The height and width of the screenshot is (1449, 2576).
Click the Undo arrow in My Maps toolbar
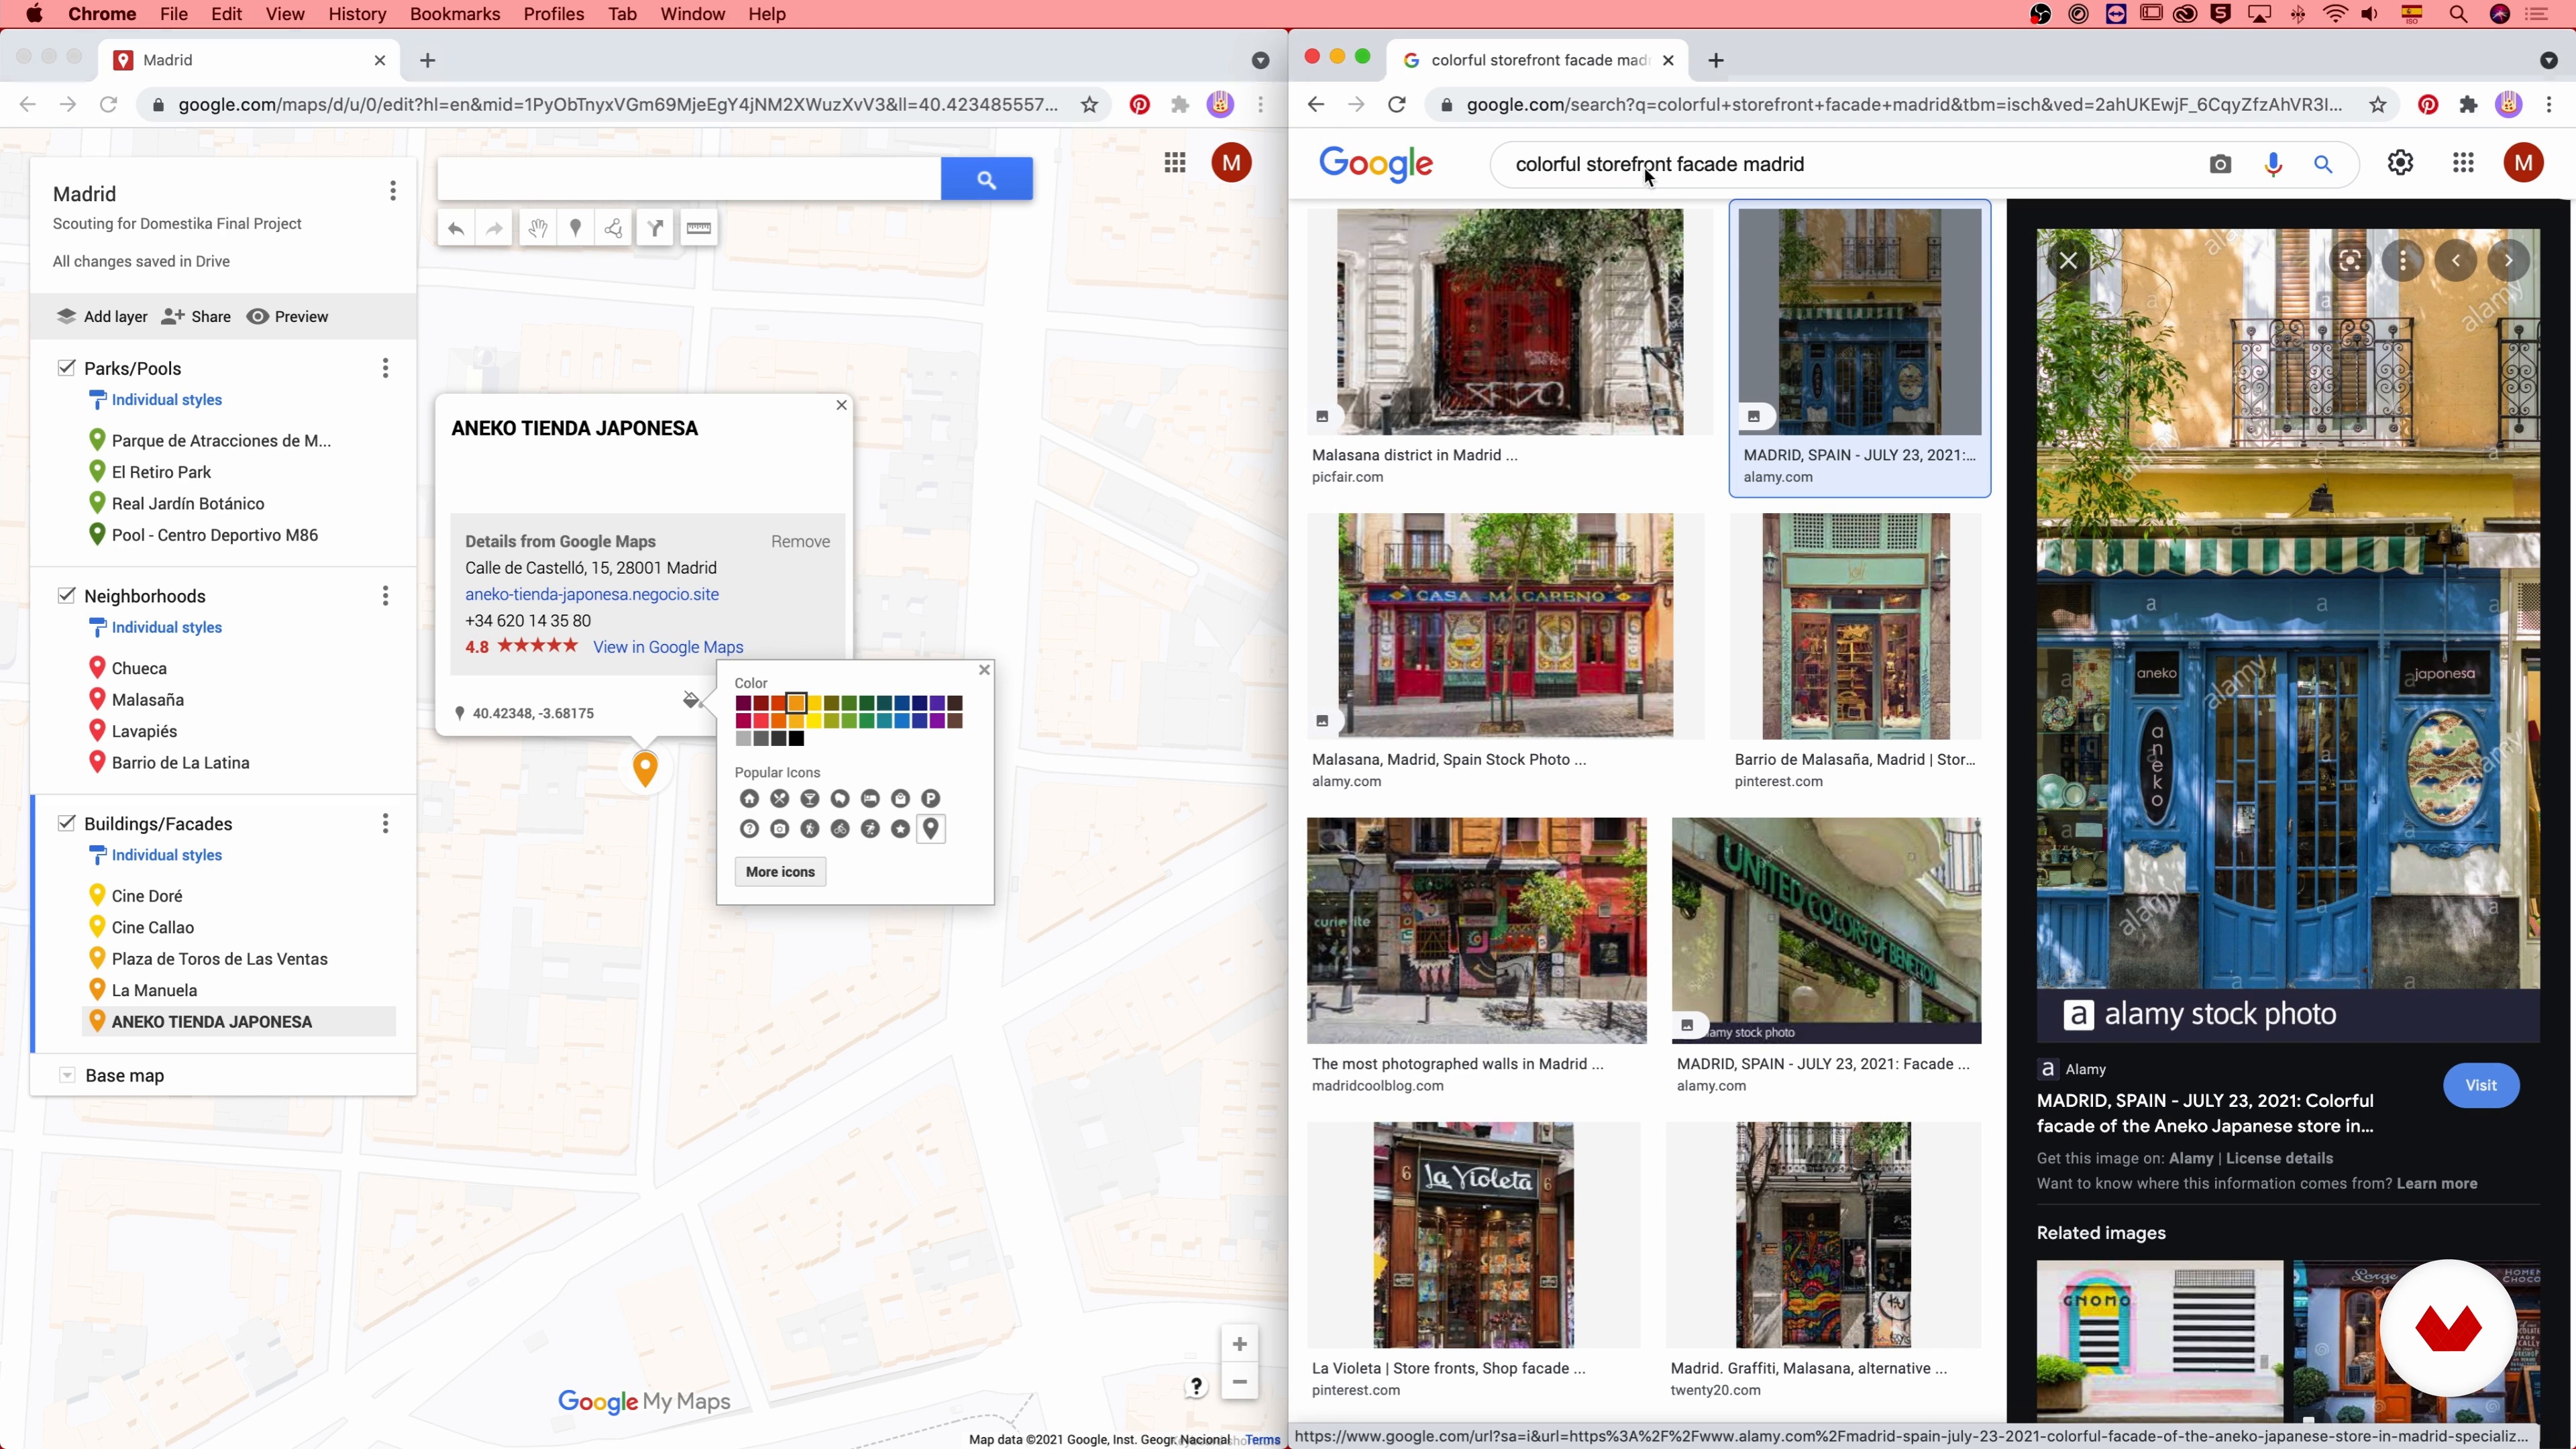[x=456, y=229]
